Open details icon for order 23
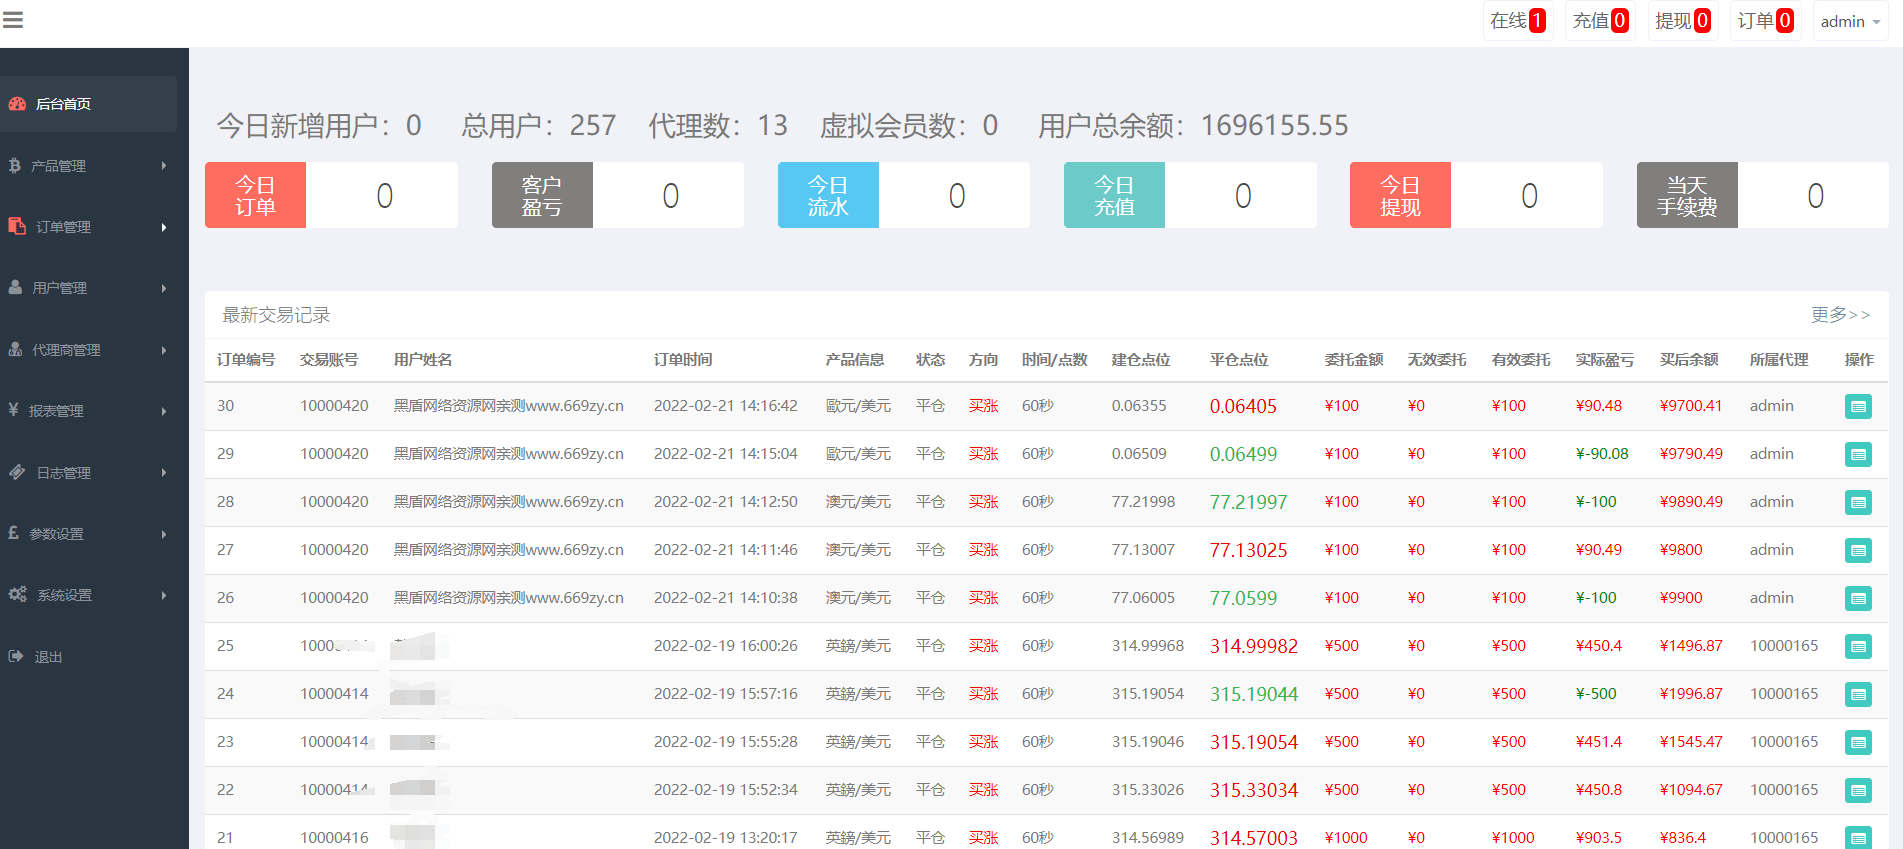 coord(1858,742)
